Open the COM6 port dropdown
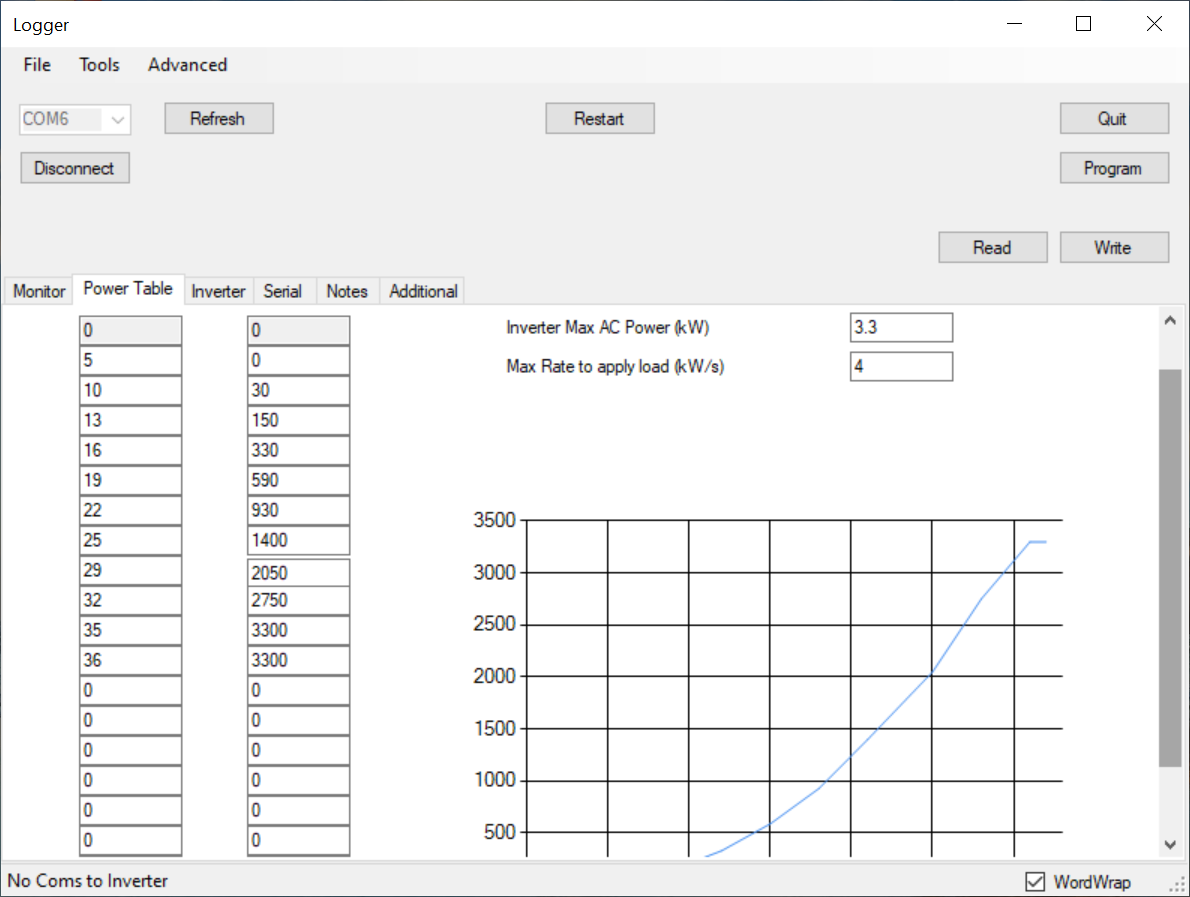This screenshot has height=897, width=1190. (x=118, y=120)
